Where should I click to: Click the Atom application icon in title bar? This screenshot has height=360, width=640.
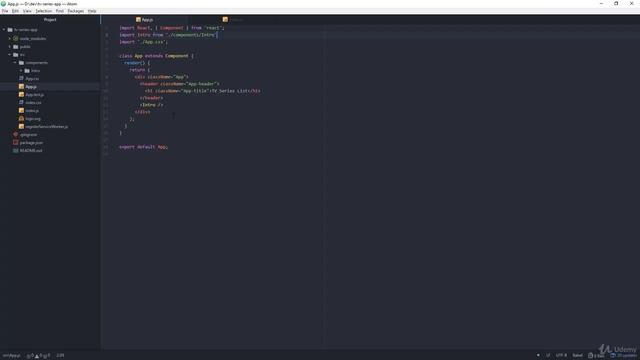point(4,4)
